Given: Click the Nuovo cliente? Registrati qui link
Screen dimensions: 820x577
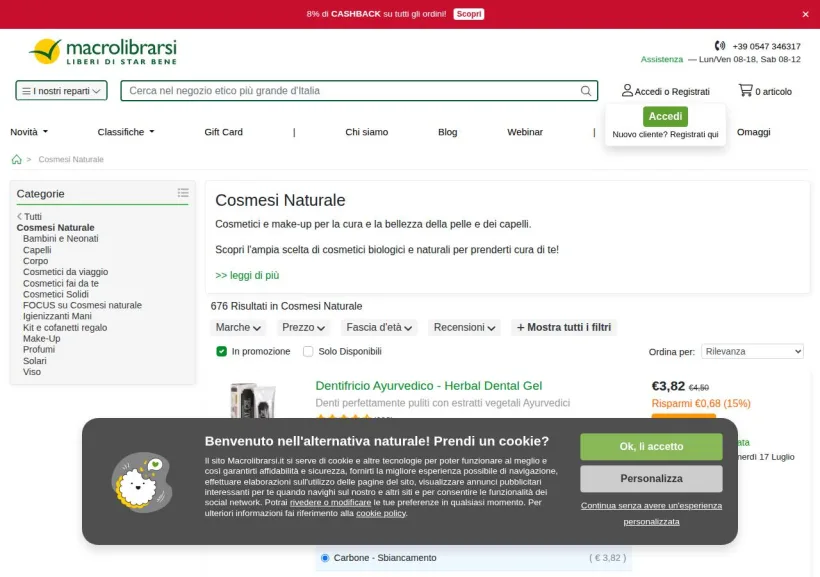Looking at the screenshot, I should [665, 134].
